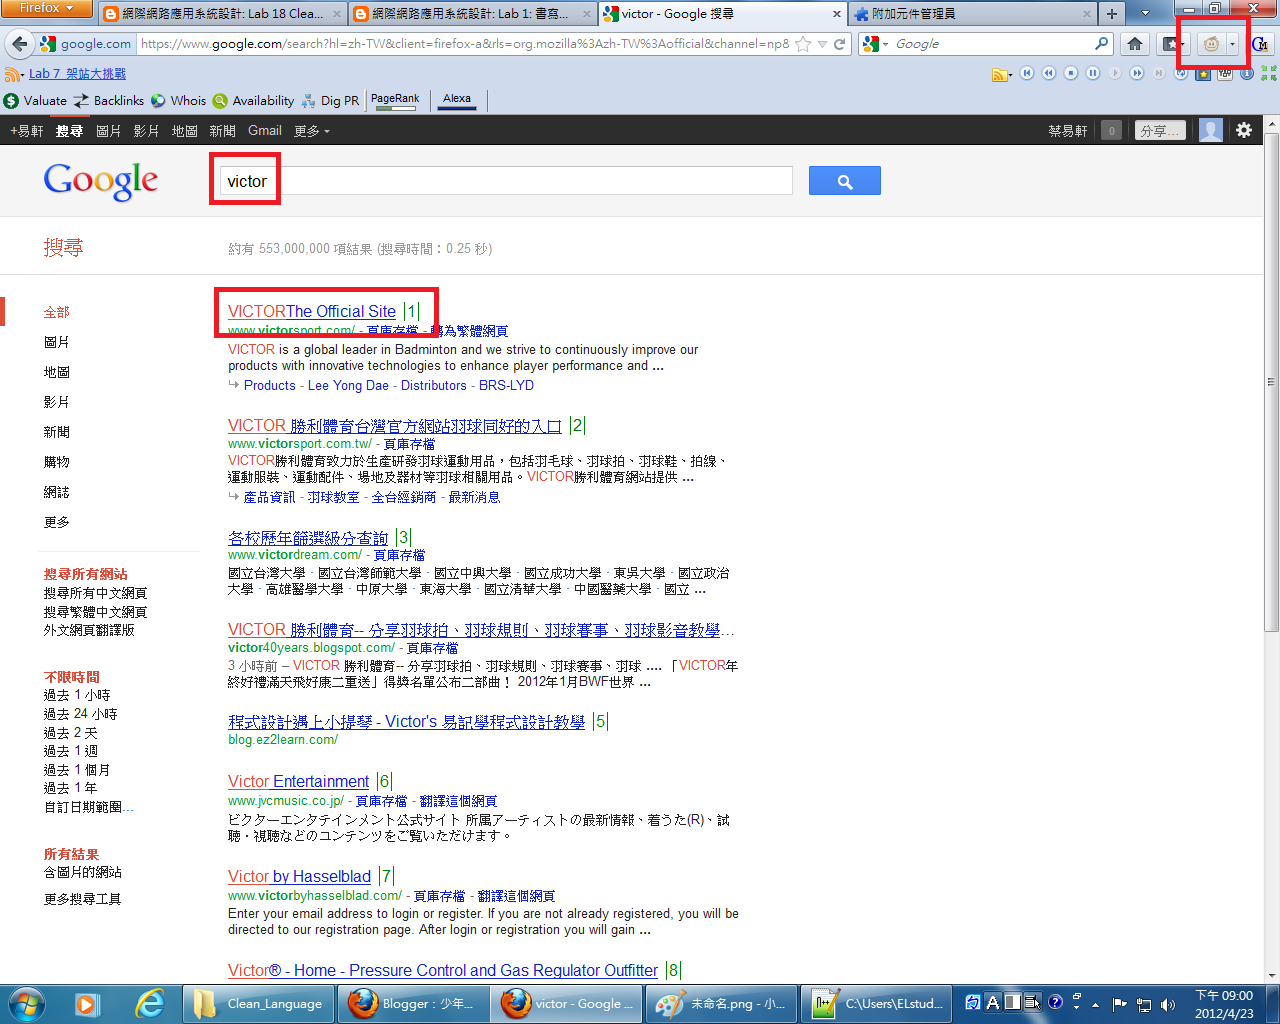Viewport: 1280px width, 1024px height.
Task: Open VICTOR The Official Site result
Action: click(312, 312)
